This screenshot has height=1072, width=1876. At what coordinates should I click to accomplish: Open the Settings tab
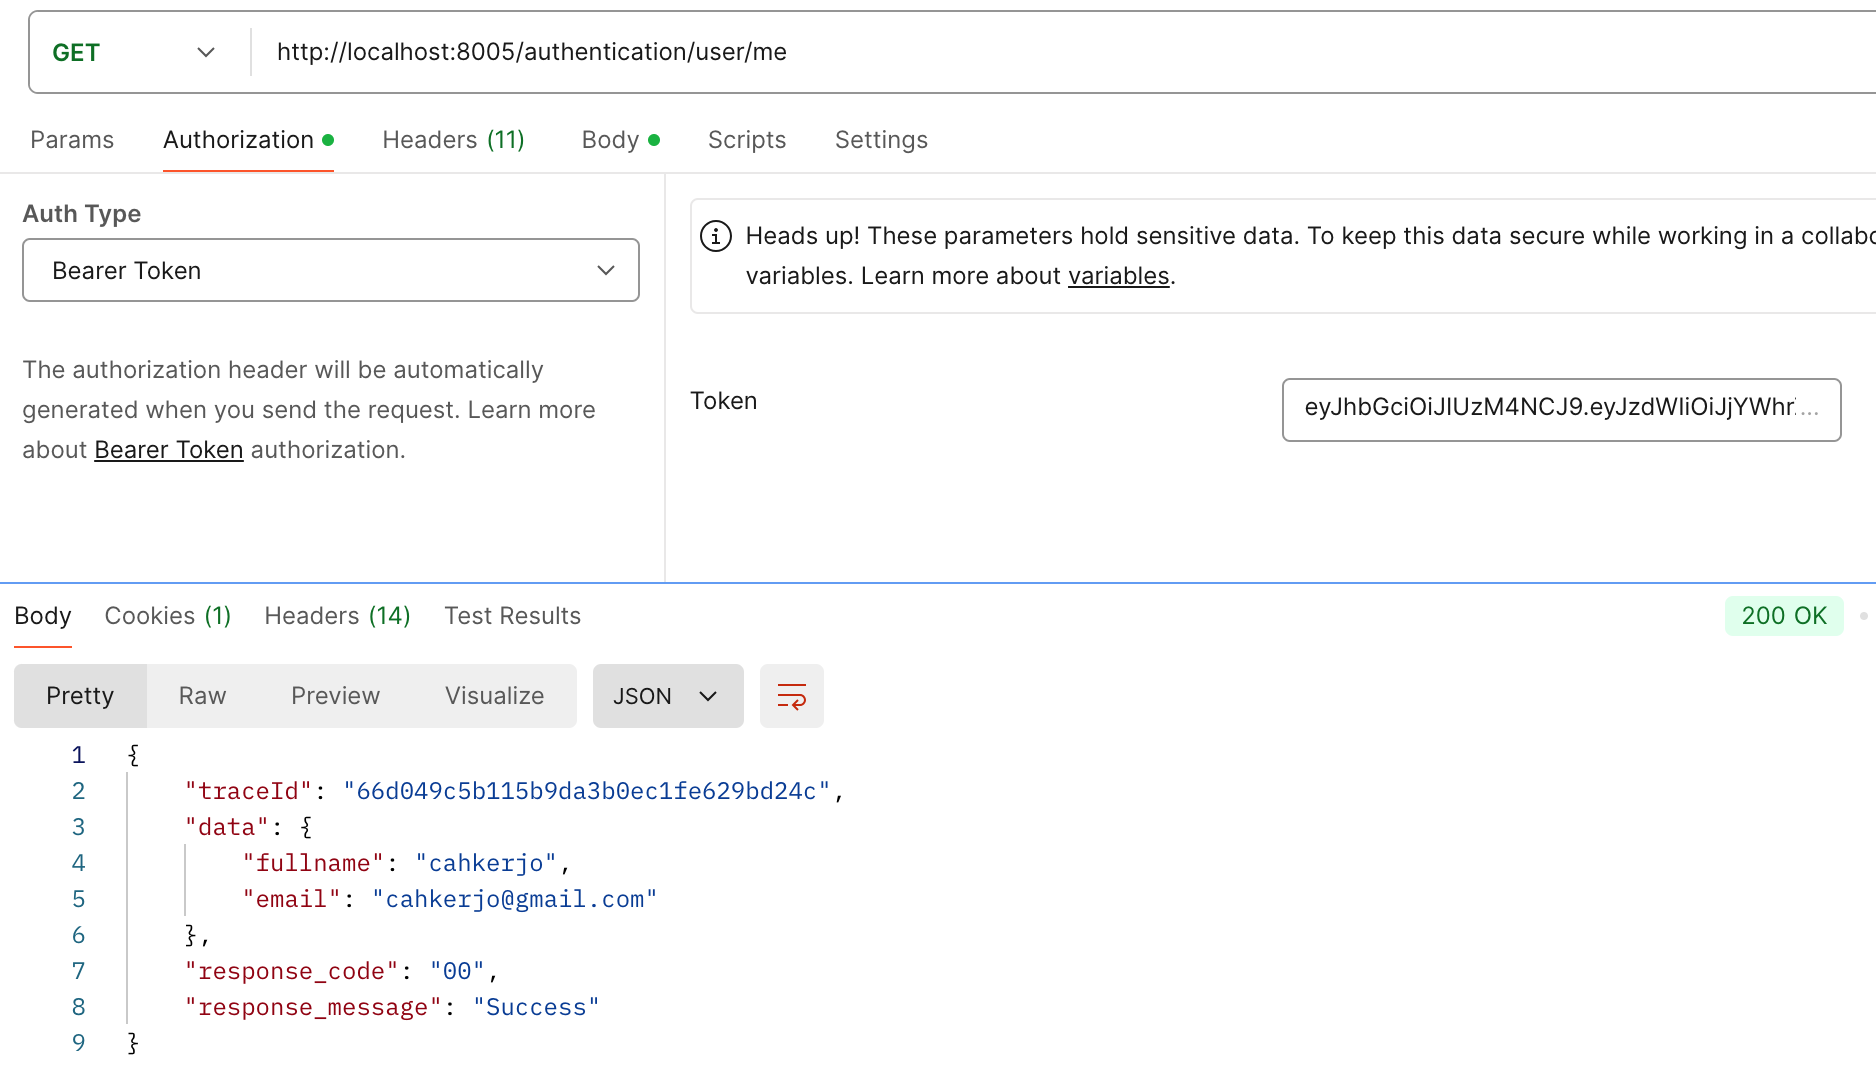click(881, 140)
